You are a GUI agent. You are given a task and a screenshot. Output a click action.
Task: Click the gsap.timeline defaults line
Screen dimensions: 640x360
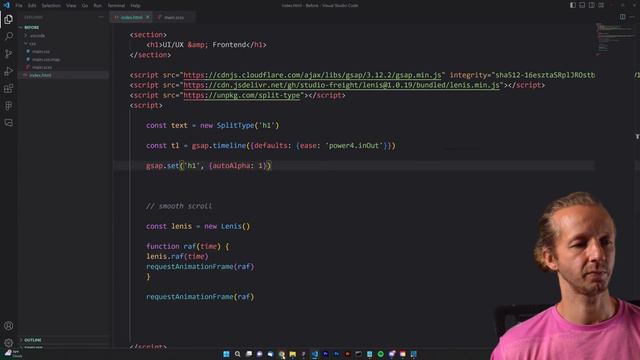[x=271, y=146]
